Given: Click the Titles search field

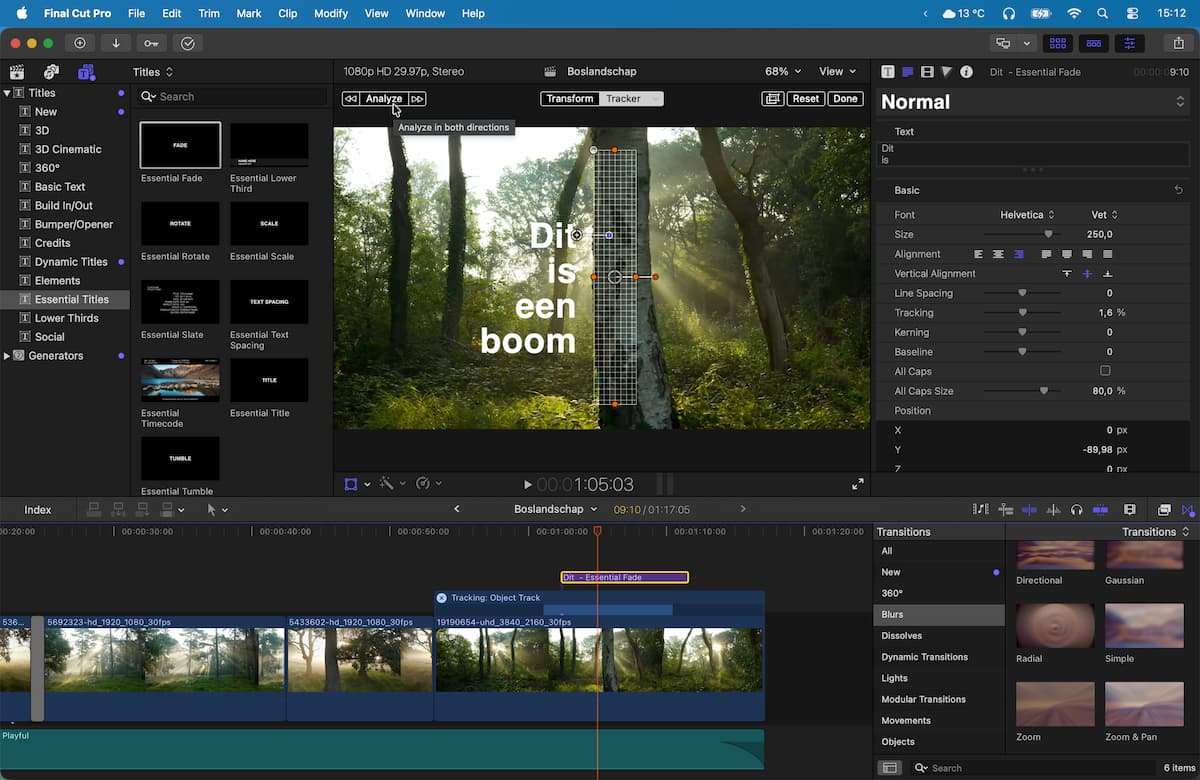Looking at the screenshot, I should pos(233,97).
